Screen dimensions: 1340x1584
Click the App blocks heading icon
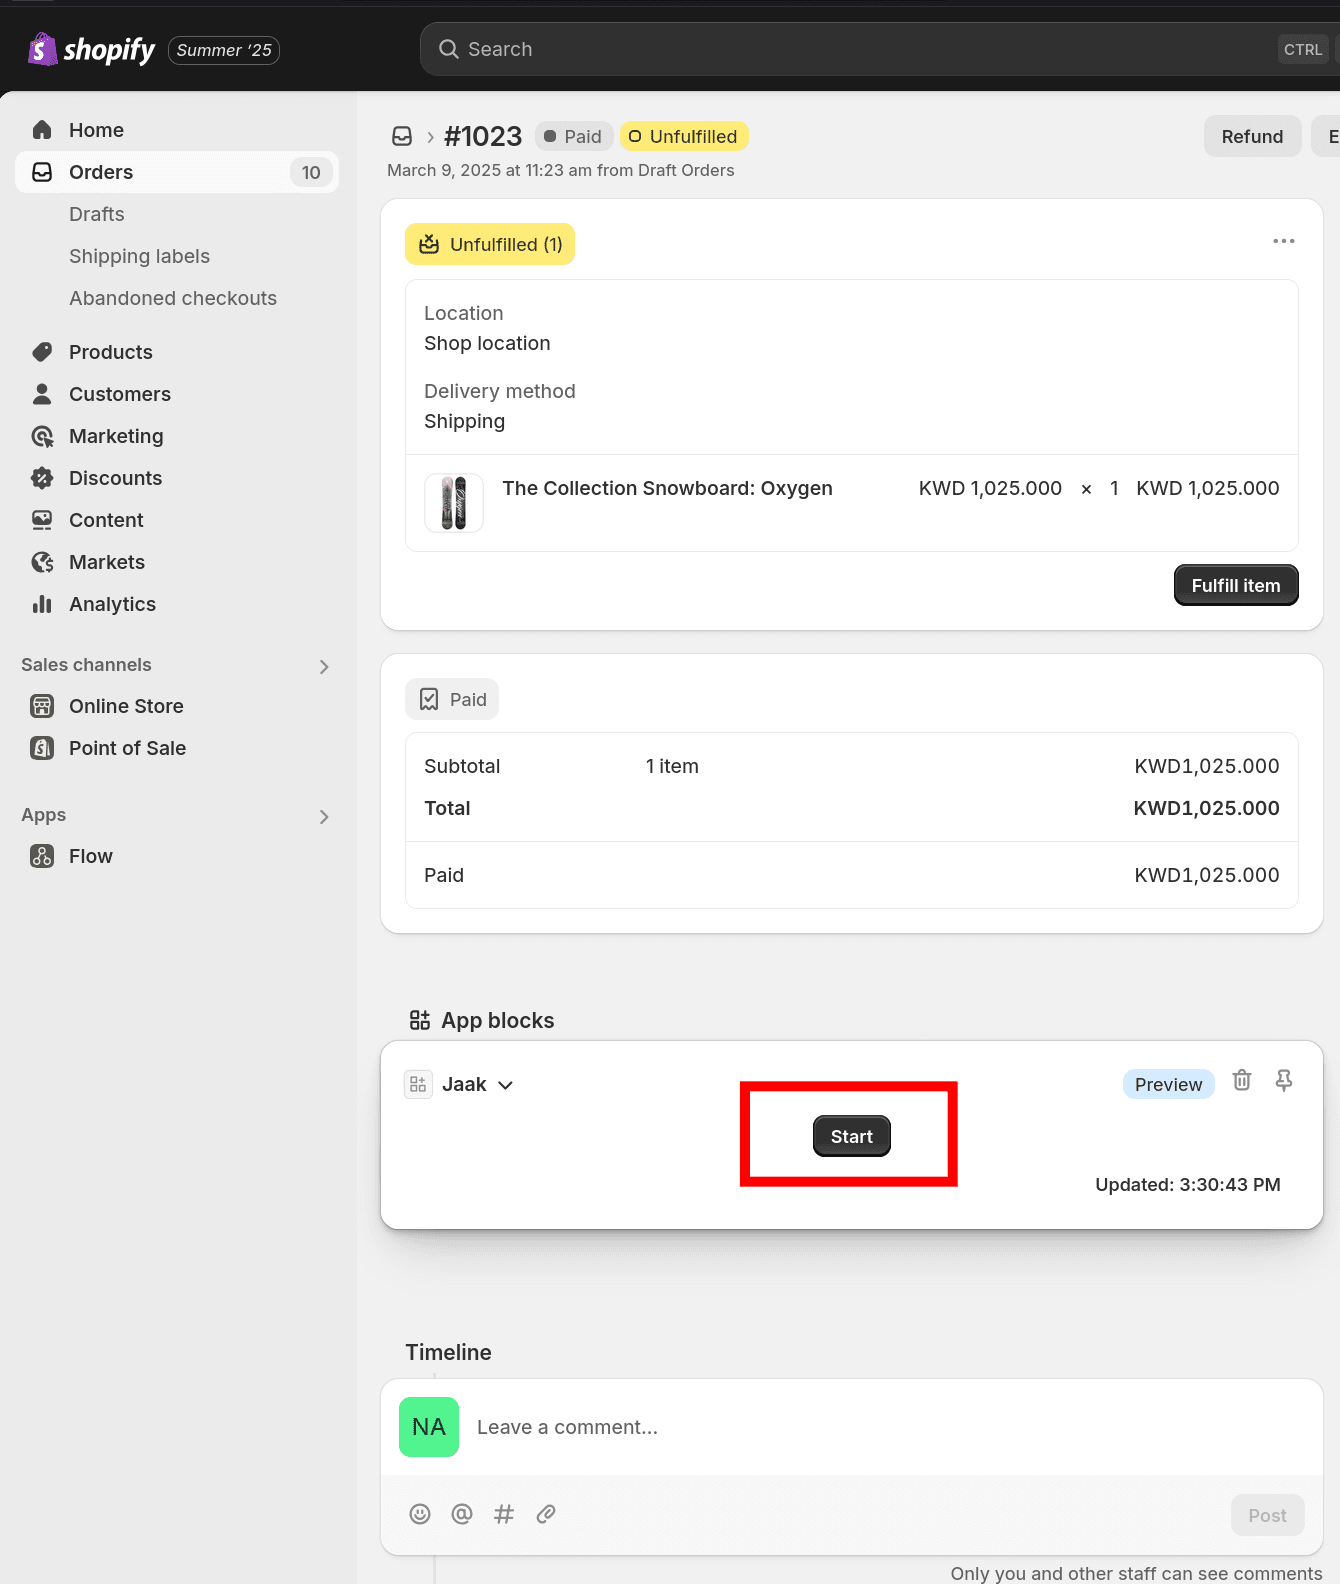point(420,1020)
